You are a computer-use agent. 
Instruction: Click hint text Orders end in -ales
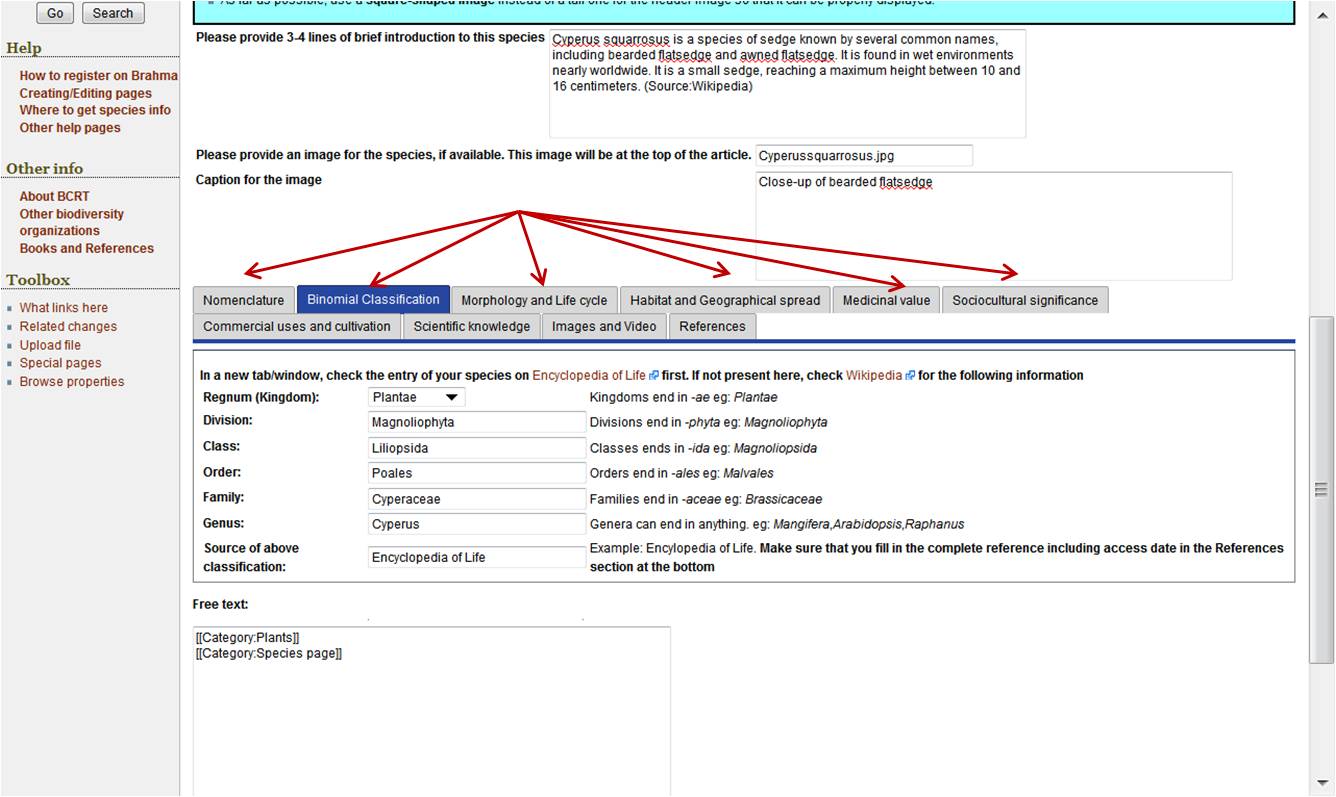click(x=682, y=473)
